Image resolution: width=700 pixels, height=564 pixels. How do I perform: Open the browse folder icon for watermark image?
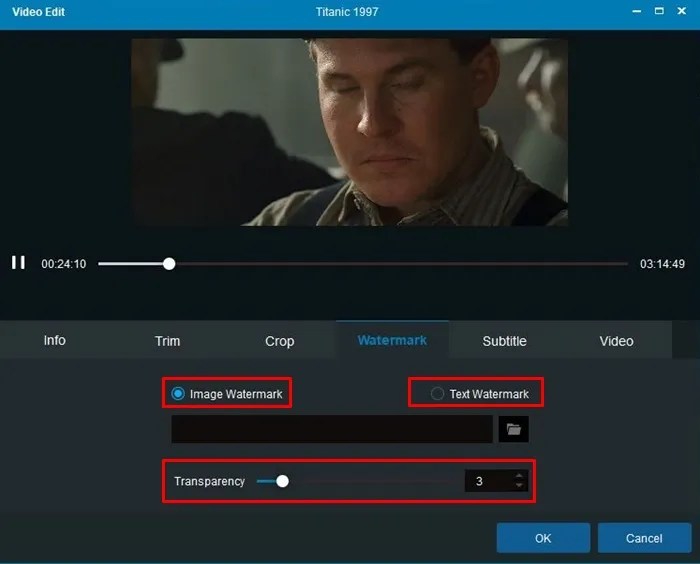click(513, 429)
